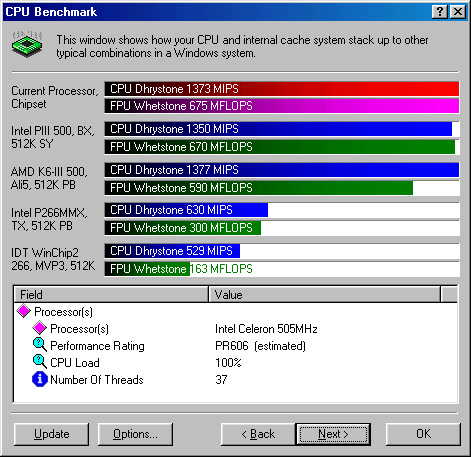Viewport: 471px width, 457px height.
Task: Click the "IDT WinChip2 266, MVP3, 512K" label
Action: click(x=53, y=259)
